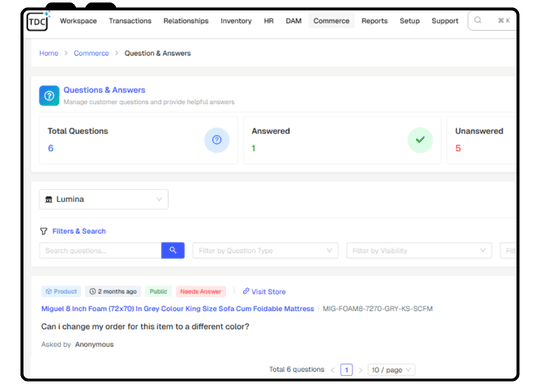Click the store icon beside Lumina
Viewport: 540px width, 384px height.
point(49,200)
